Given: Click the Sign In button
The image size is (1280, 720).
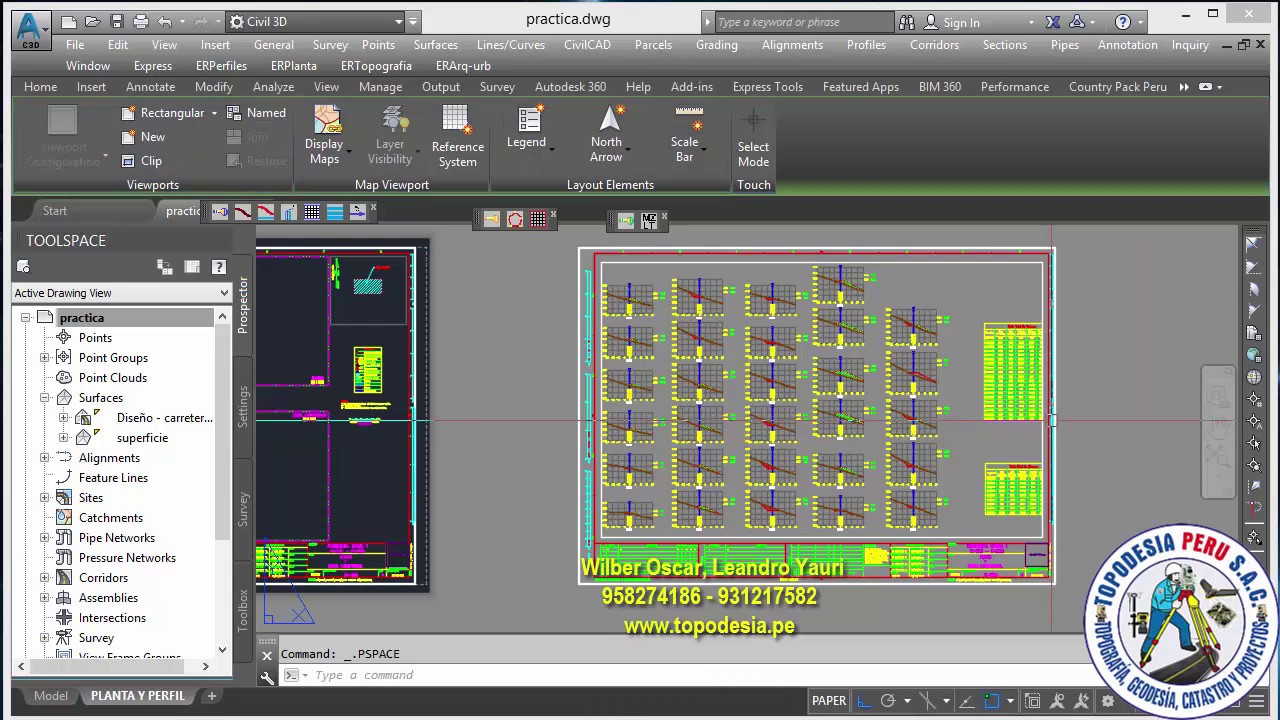Looking at the screenshot, I should point(953,22).
